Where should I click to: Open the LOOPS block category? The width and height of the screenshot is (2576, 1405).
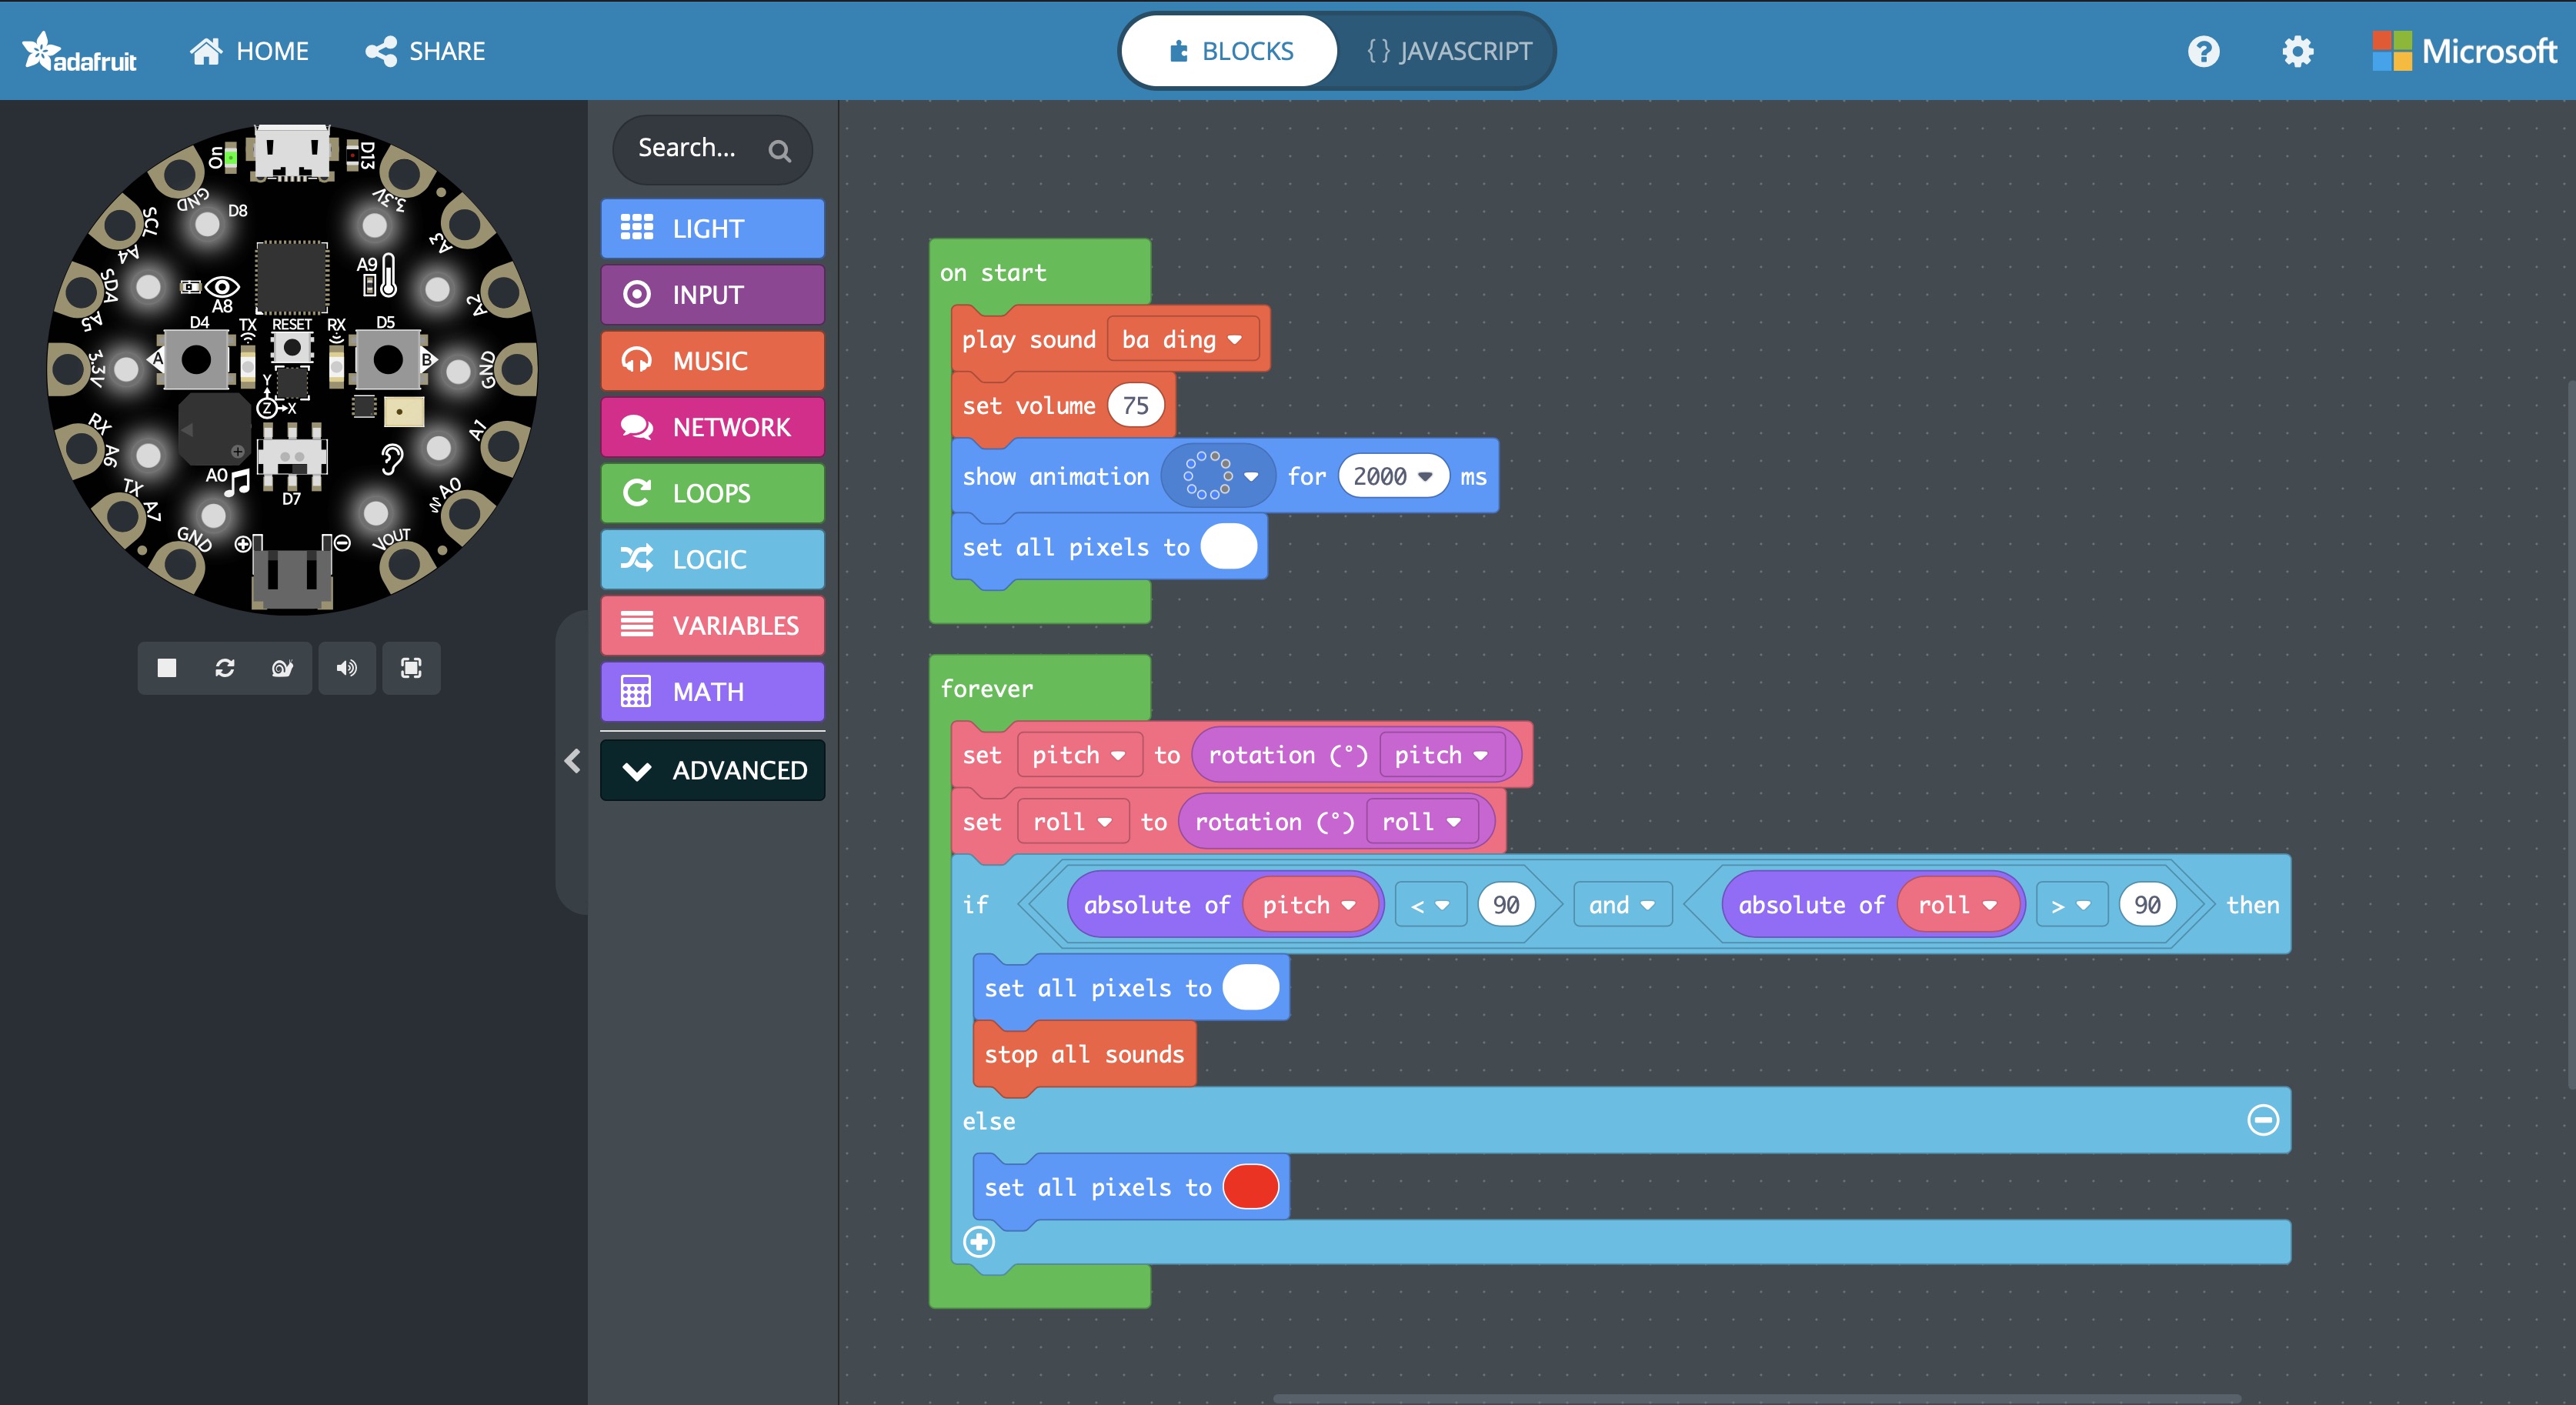(712, 493)
